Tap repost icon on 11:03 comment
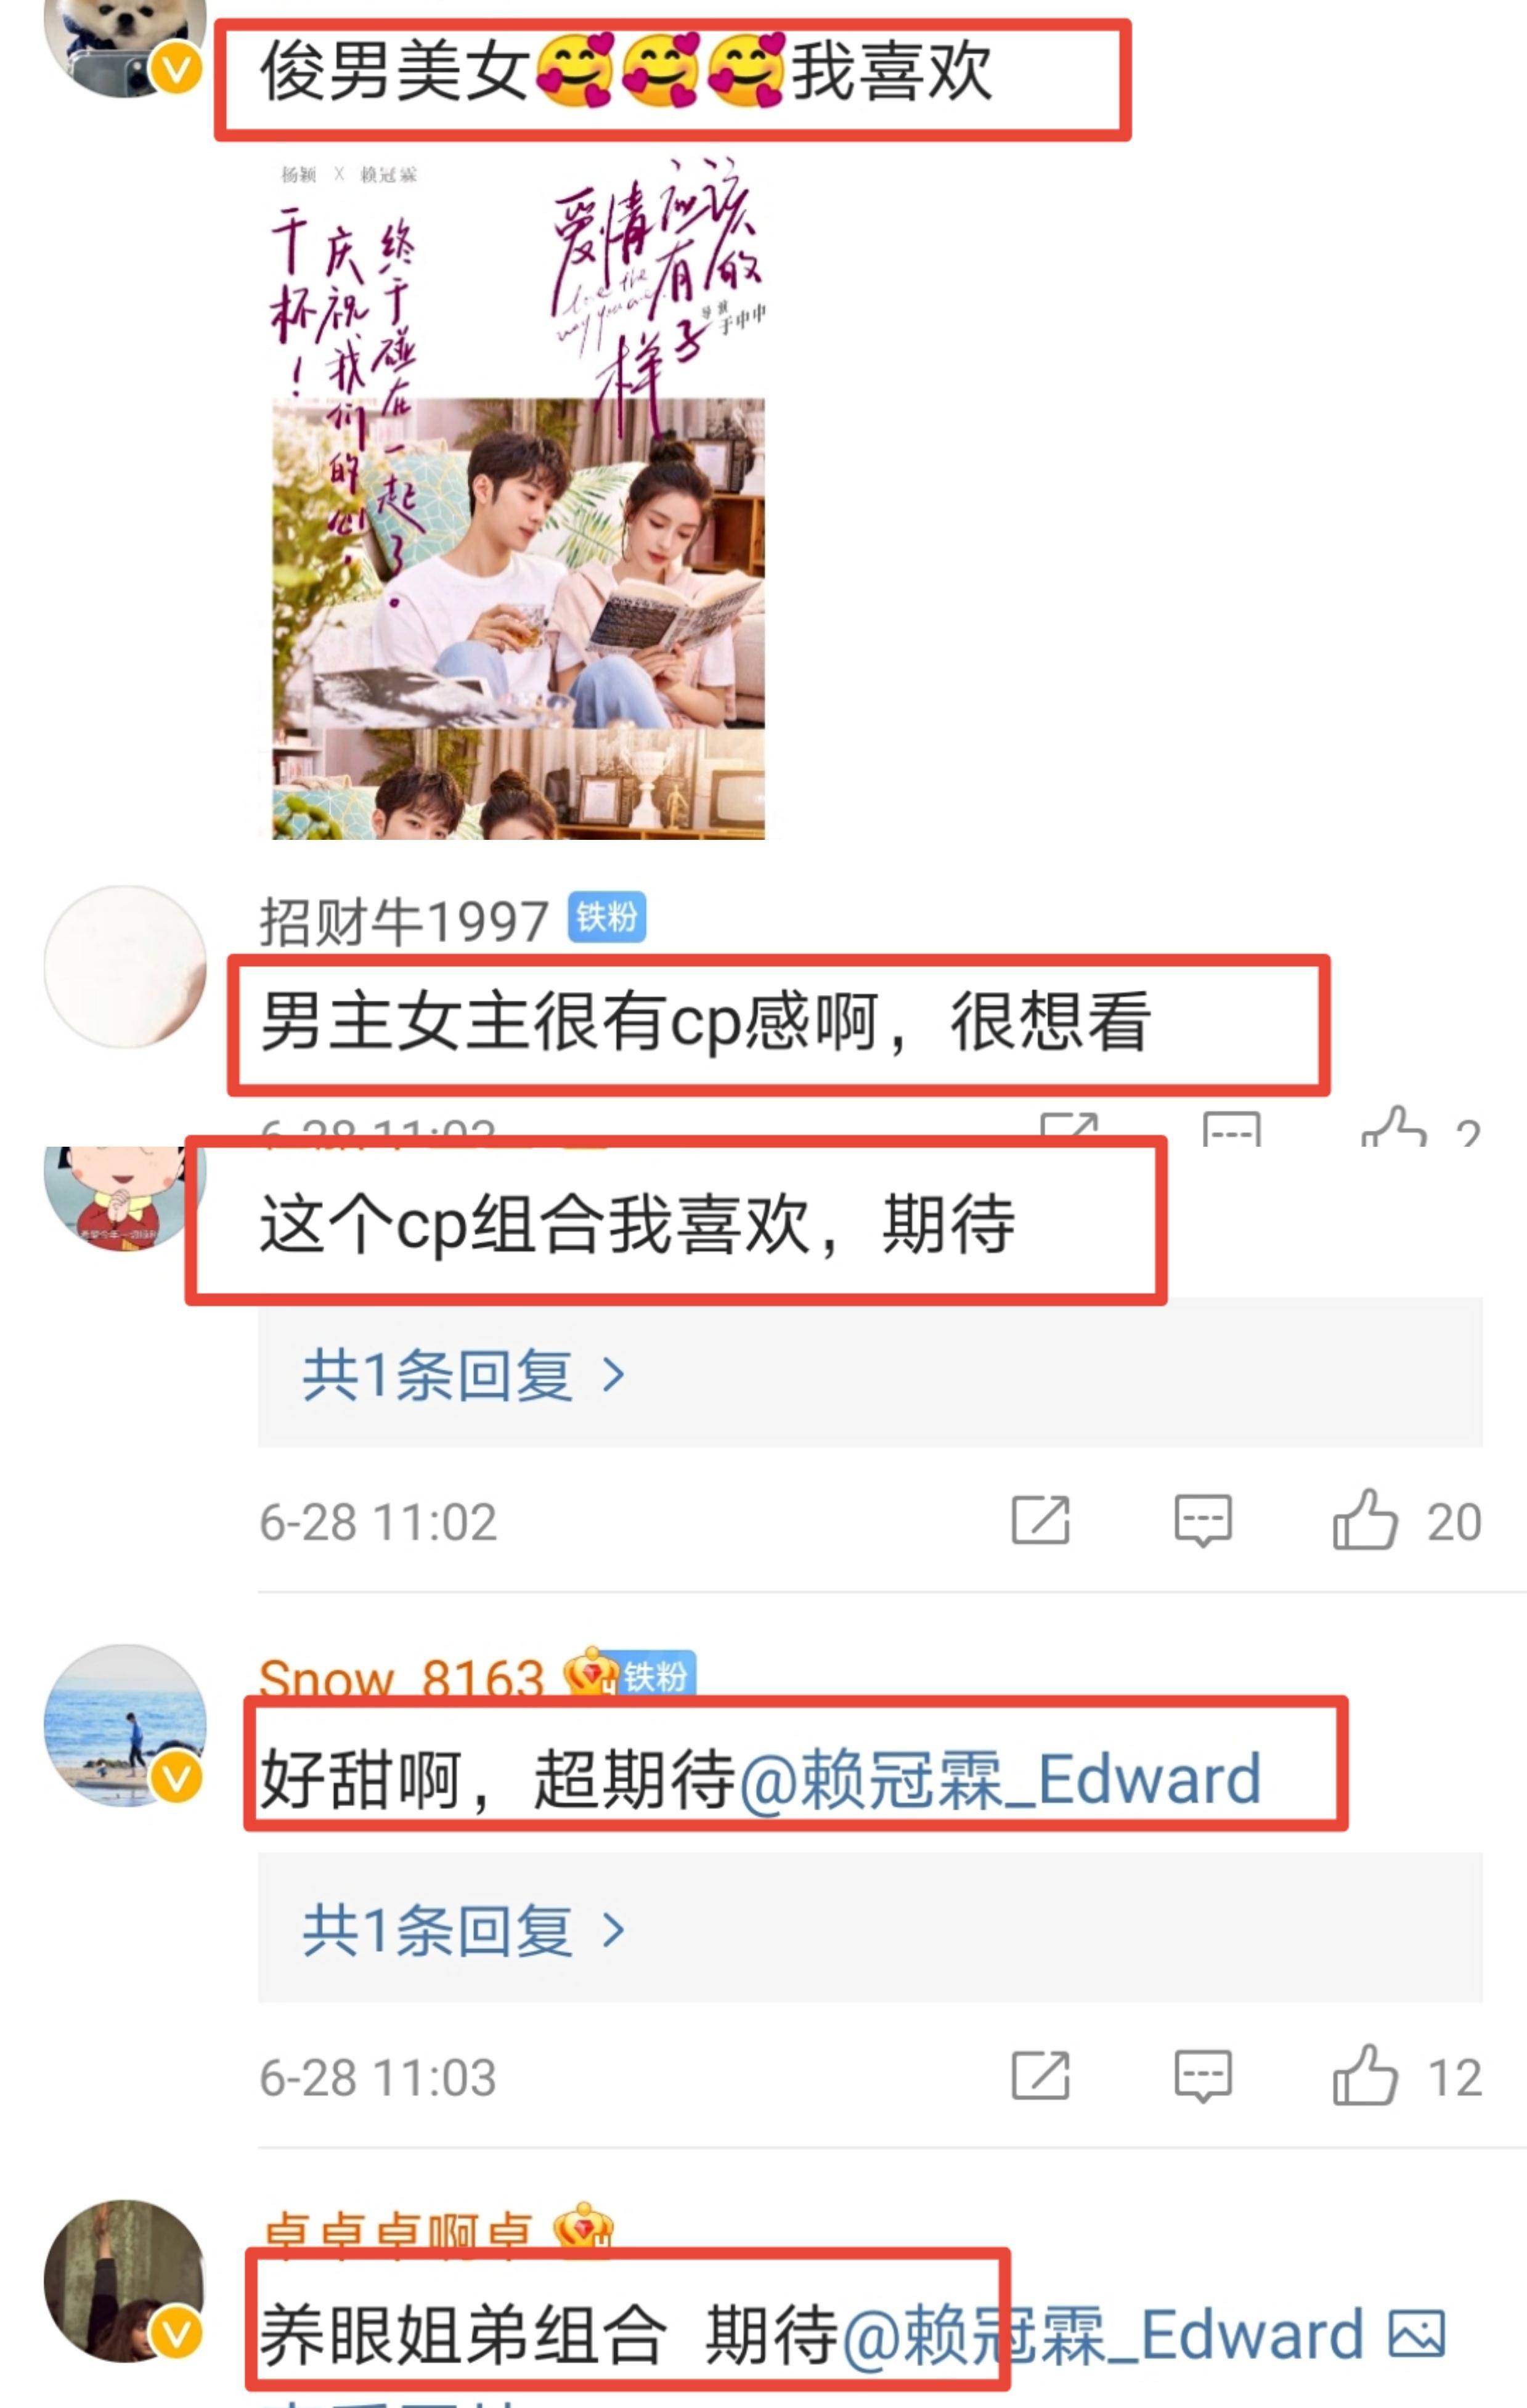Viewport: 1527px width, 2408px height. [x=1040, y=2077]
